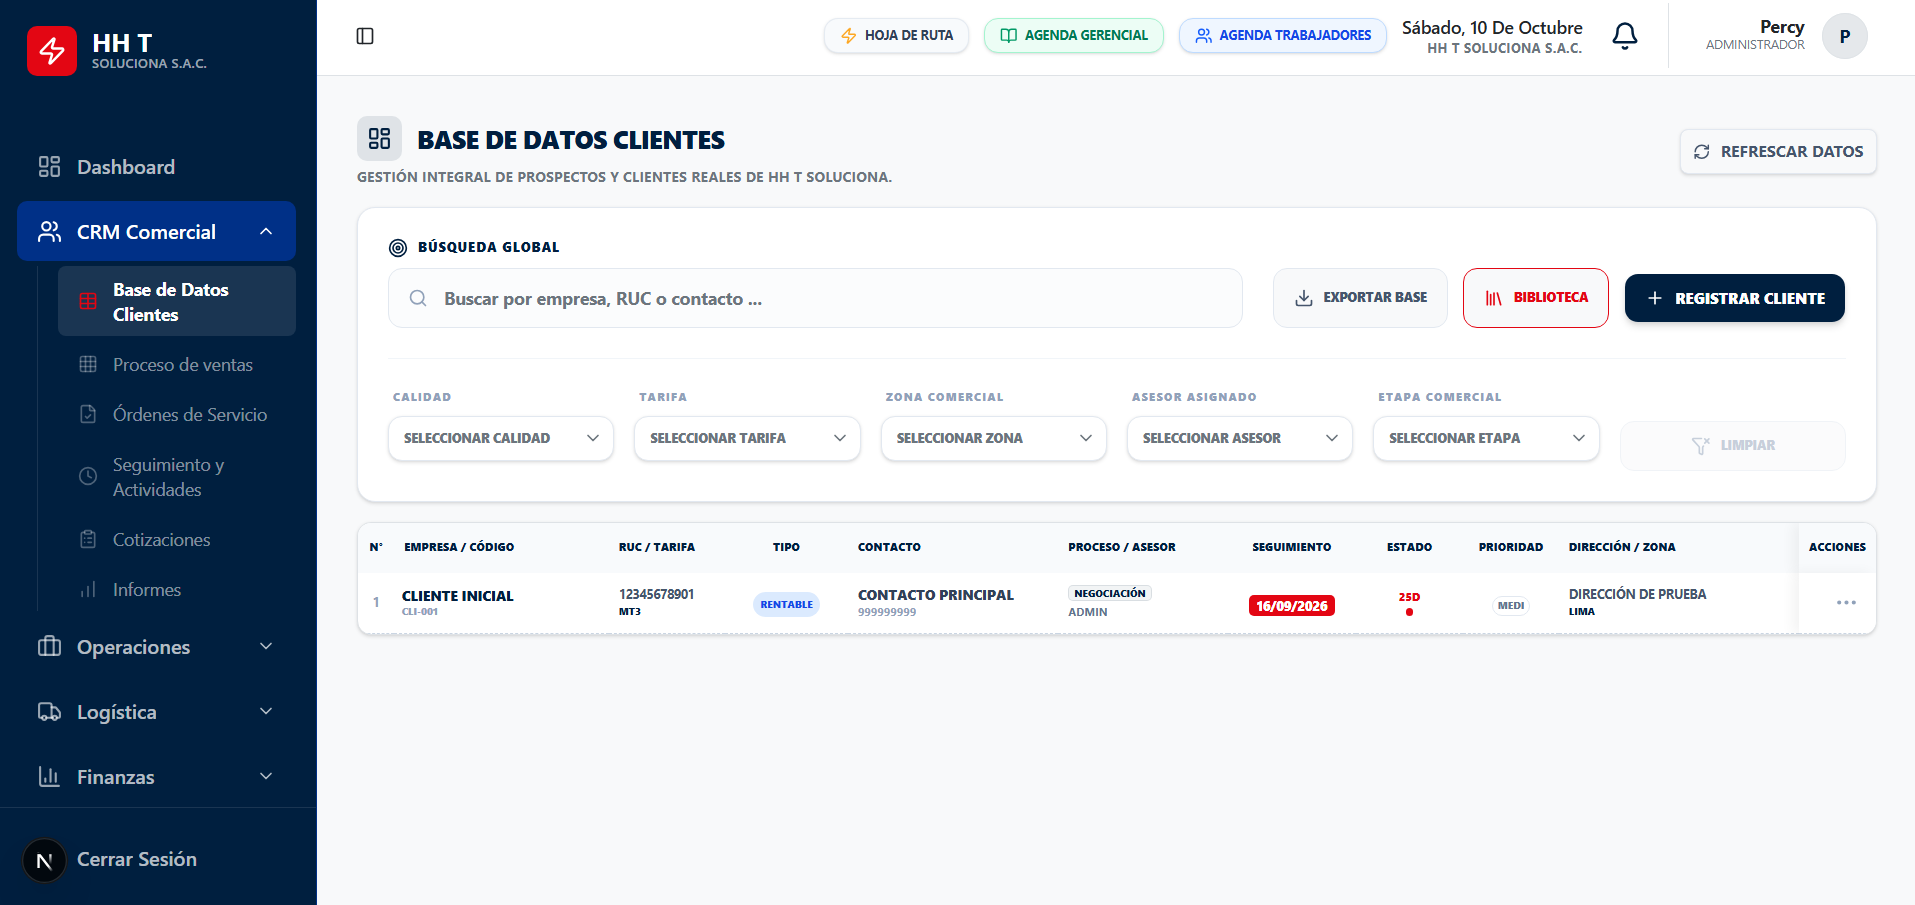
Task: Open Seleccionar Tarifa dropdown
Action: click(x=747, y=439)
